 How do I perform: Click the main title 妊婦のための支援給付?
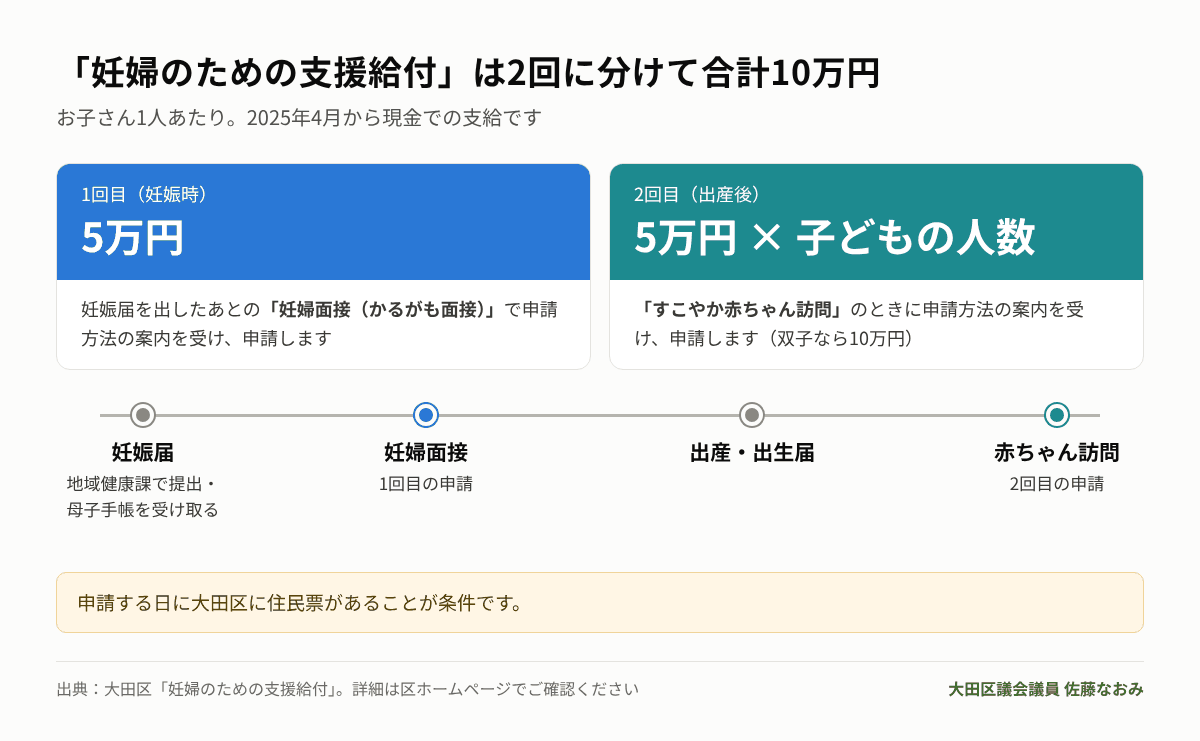pos(468,73)
